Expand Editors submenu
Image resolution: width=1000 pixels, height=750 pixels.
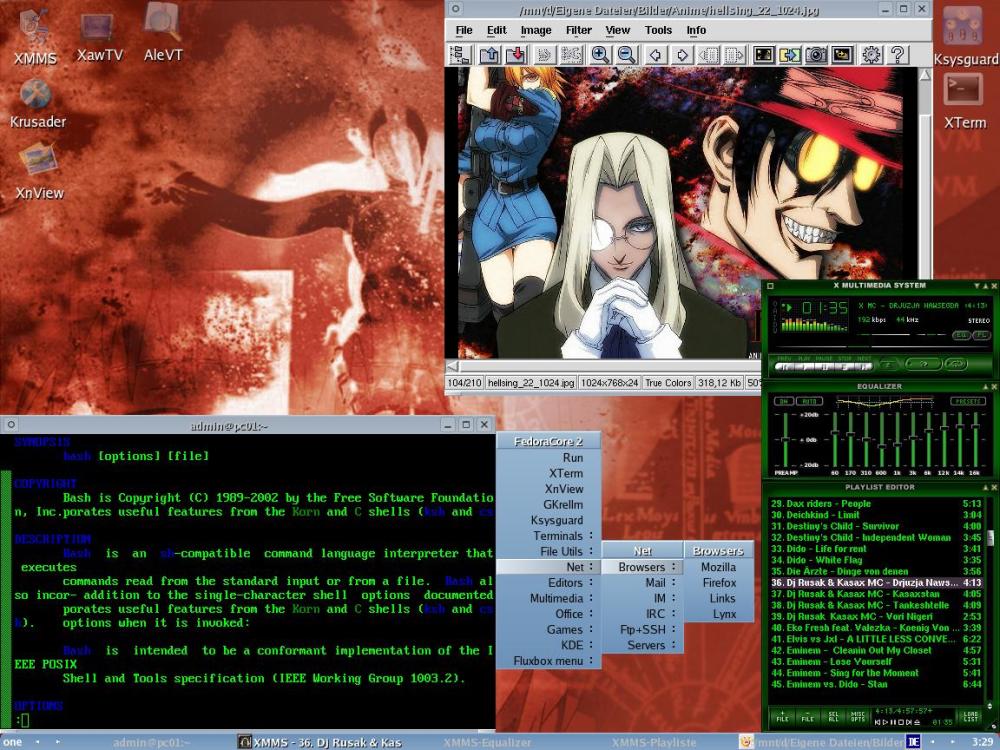click(548, 582)
